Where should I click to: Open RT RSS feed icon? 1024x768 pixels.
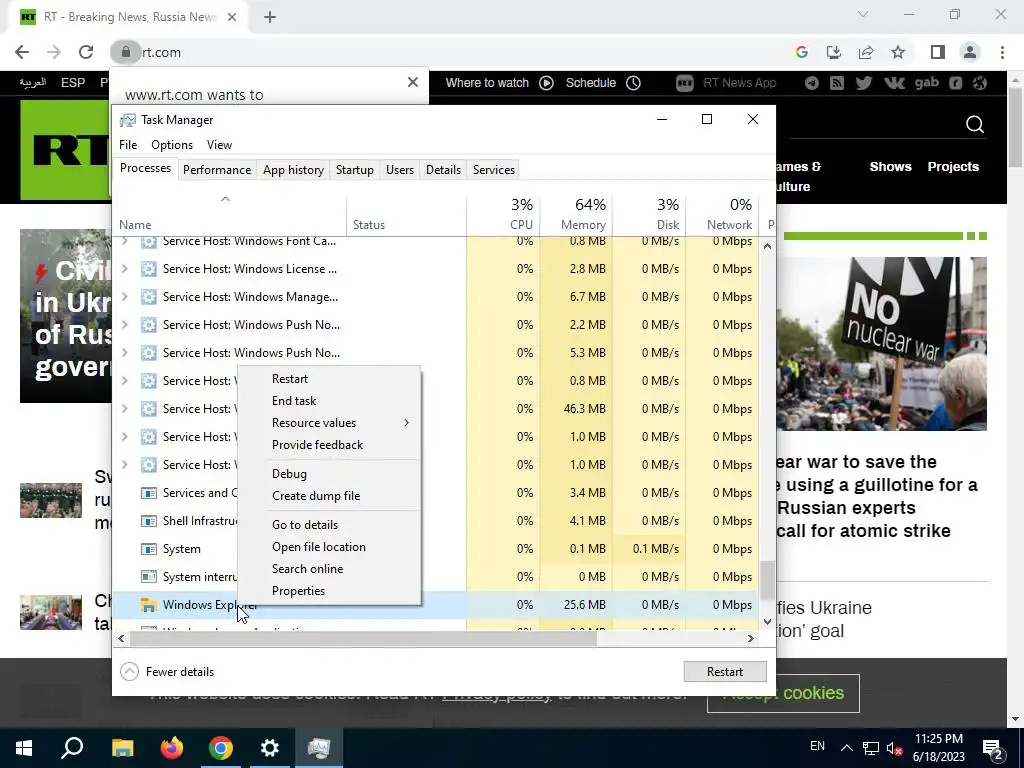(x=837, y=83)
